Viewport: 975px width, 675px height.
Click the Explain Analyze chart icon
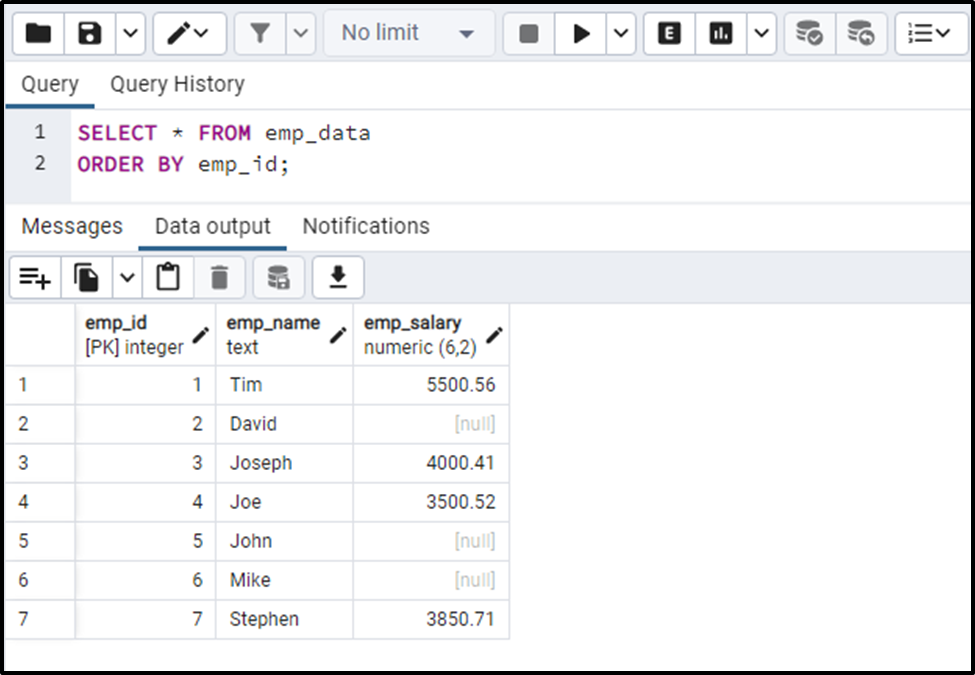[721, 33]
